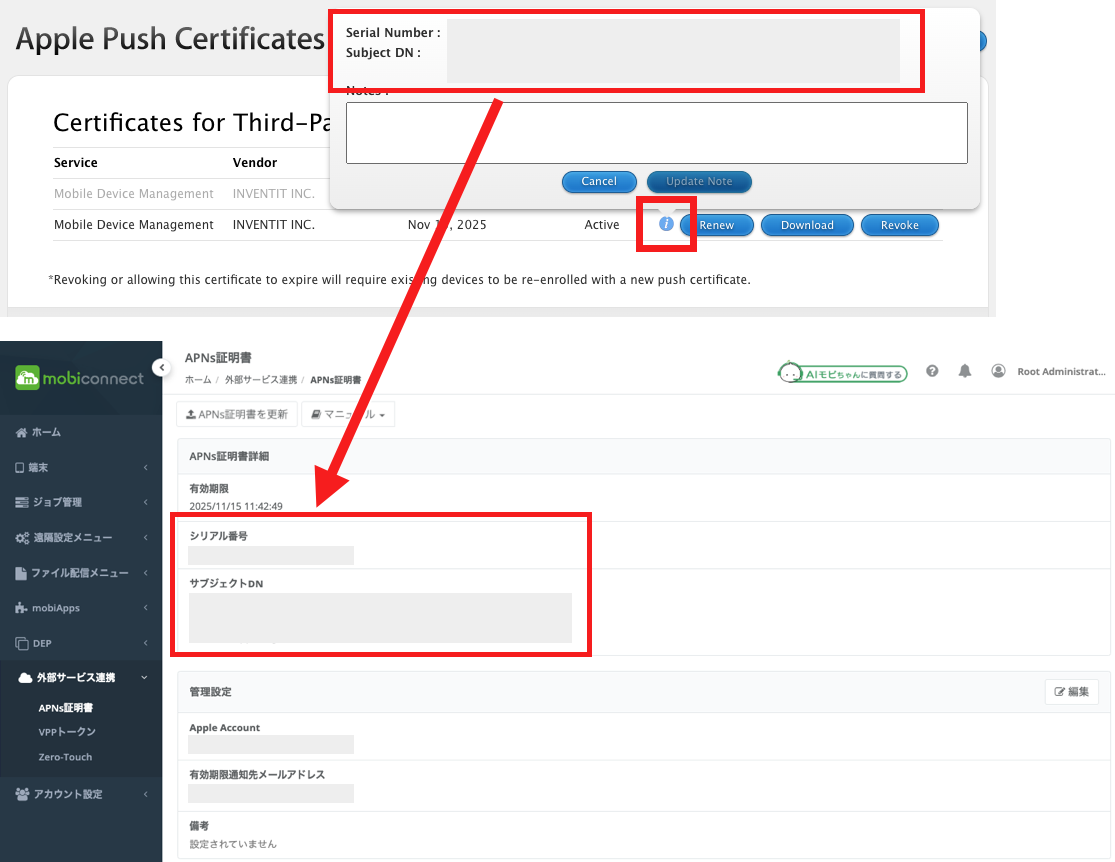The width and height of the screenshot is (1115, 862).
Task: Open ホーム in the sidebar
Action: (46, 432)
